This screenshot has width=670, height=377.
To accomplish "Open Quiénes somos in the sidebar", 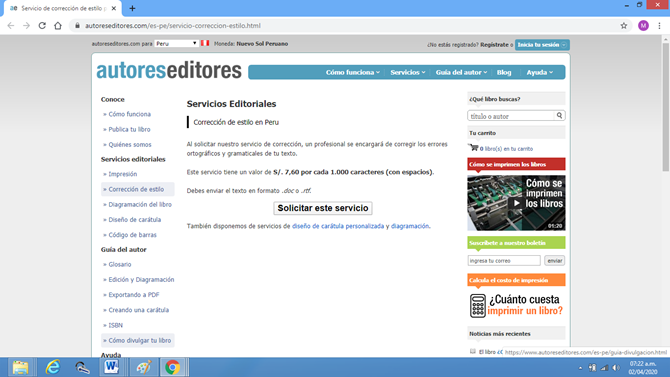I will pos(129,144).
